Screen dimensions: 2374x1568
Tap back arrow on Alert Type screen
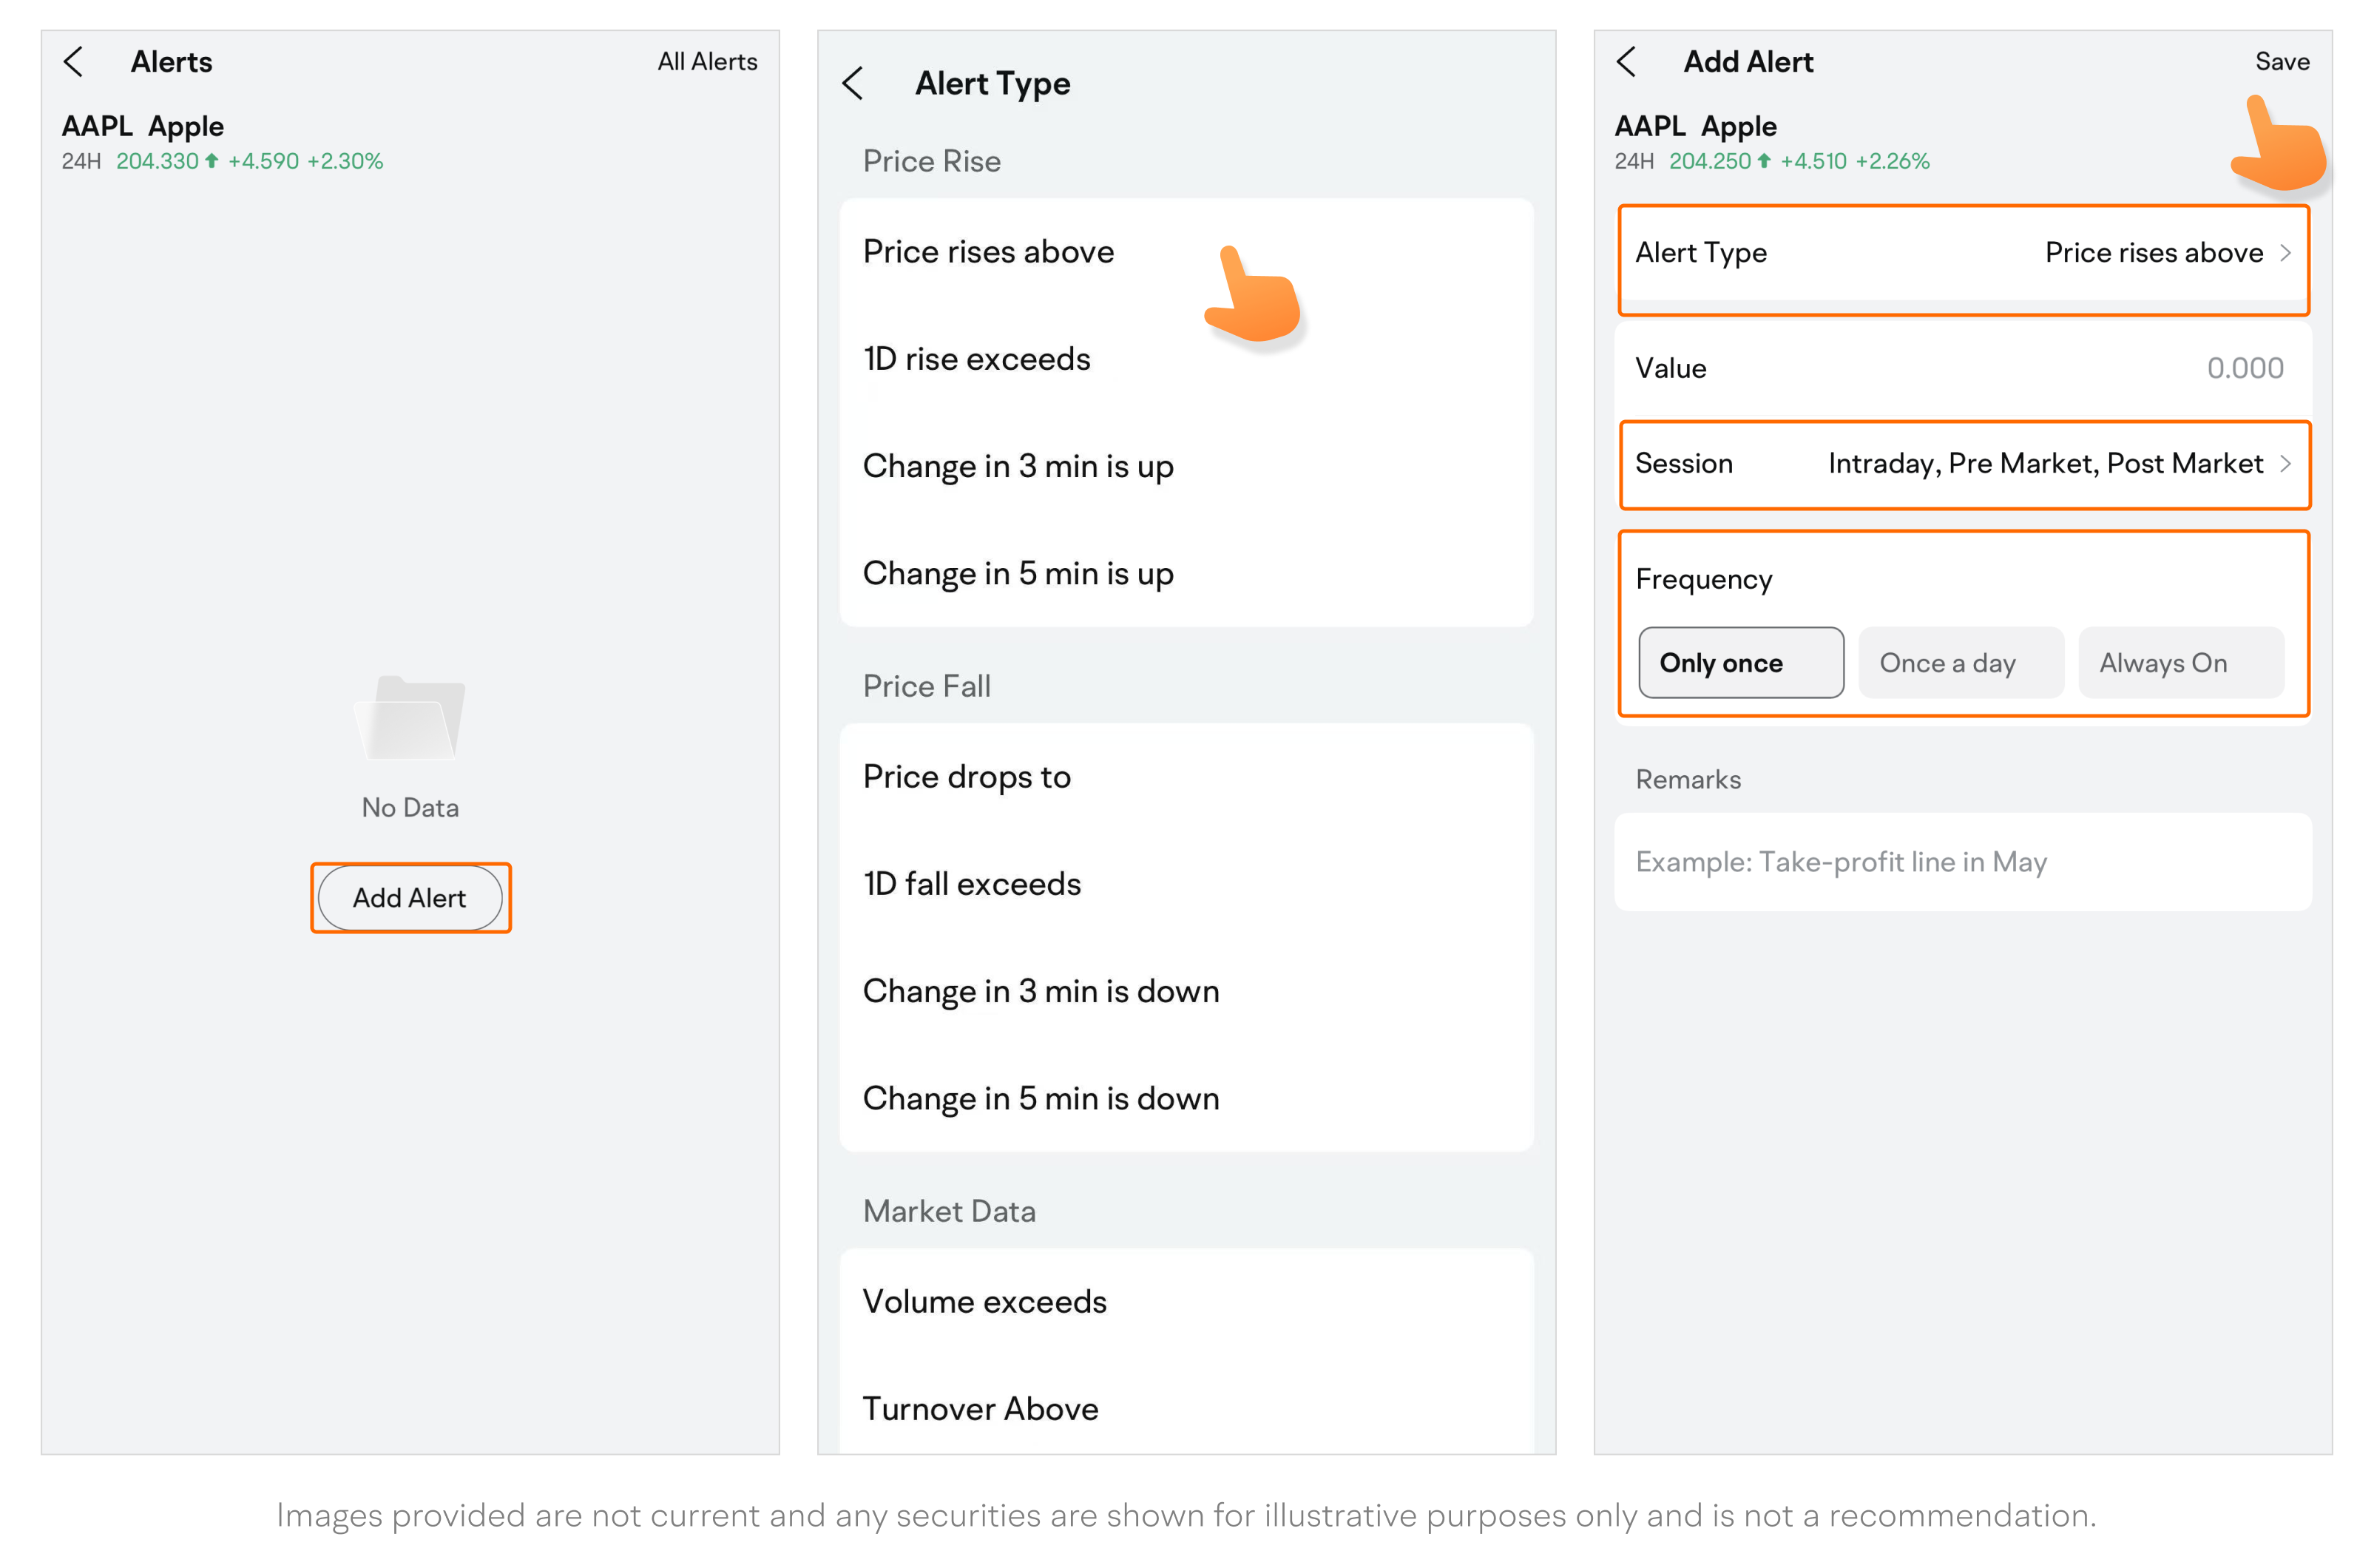[852, 84]
